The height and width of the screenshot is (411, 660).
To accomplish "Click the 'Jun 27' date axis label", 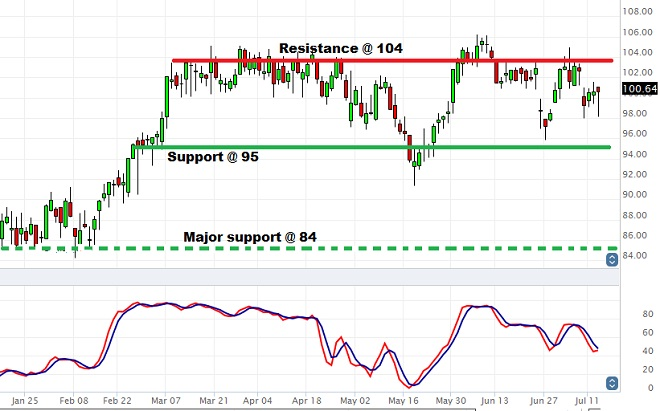I will coord(543,400).
